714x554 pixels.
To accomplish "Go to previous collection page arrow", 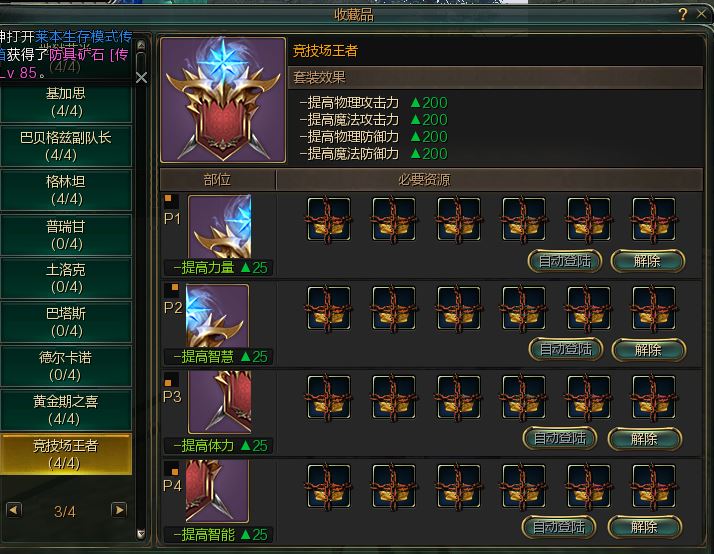I will [x=14, y=510].
